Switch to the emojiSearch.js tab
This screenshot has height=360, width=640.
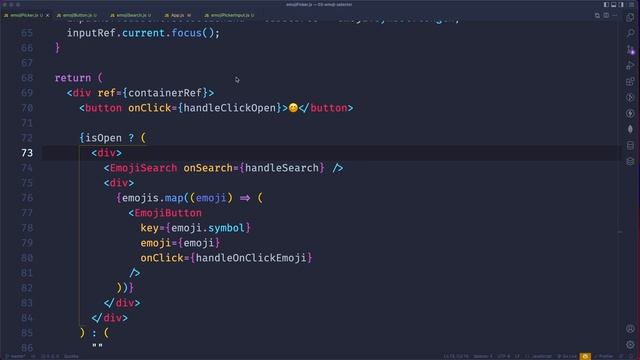[x=131, y=15]
